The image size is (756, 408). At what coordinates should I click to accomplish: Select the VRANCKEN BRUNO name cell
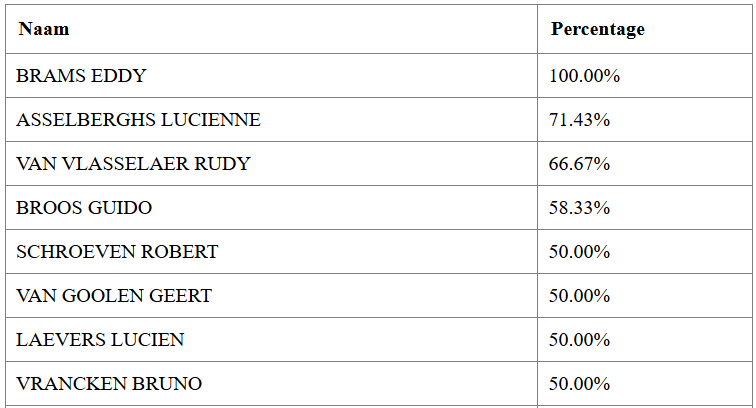(x=271, y=383)
